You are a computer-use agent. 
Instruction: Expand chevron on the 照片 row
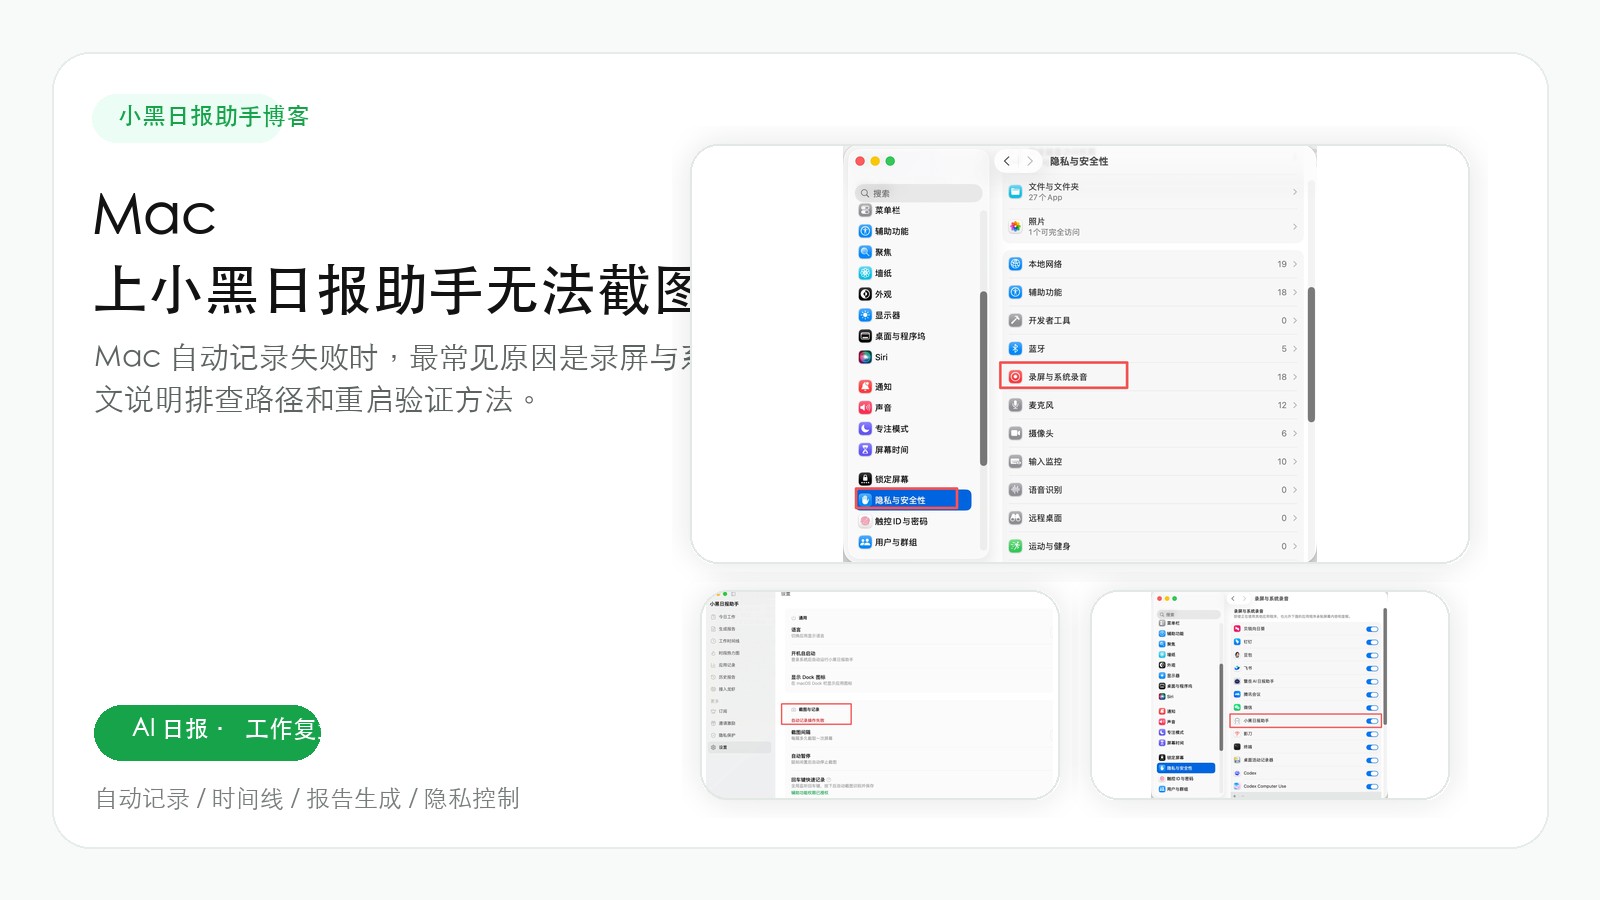tap(1295, 227)
